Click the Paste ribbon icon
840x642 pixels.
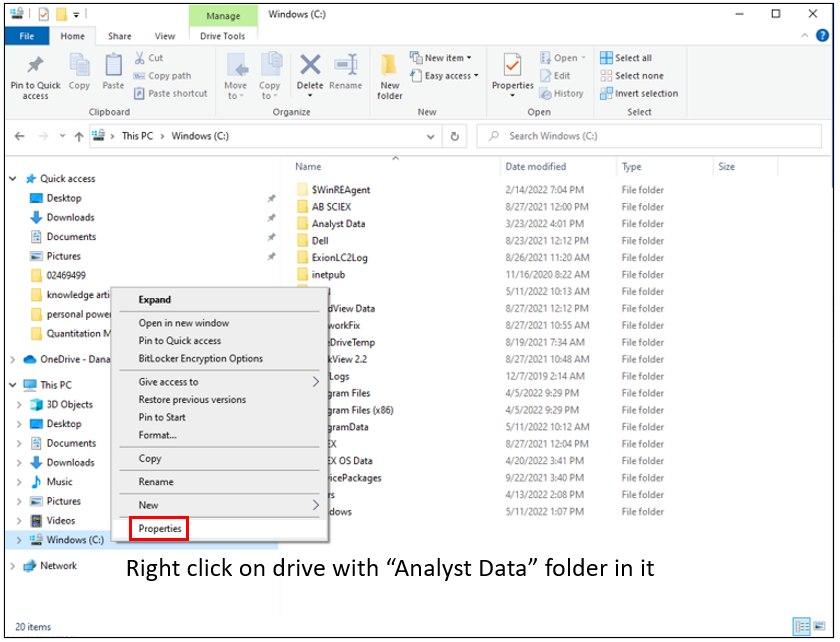113,71
